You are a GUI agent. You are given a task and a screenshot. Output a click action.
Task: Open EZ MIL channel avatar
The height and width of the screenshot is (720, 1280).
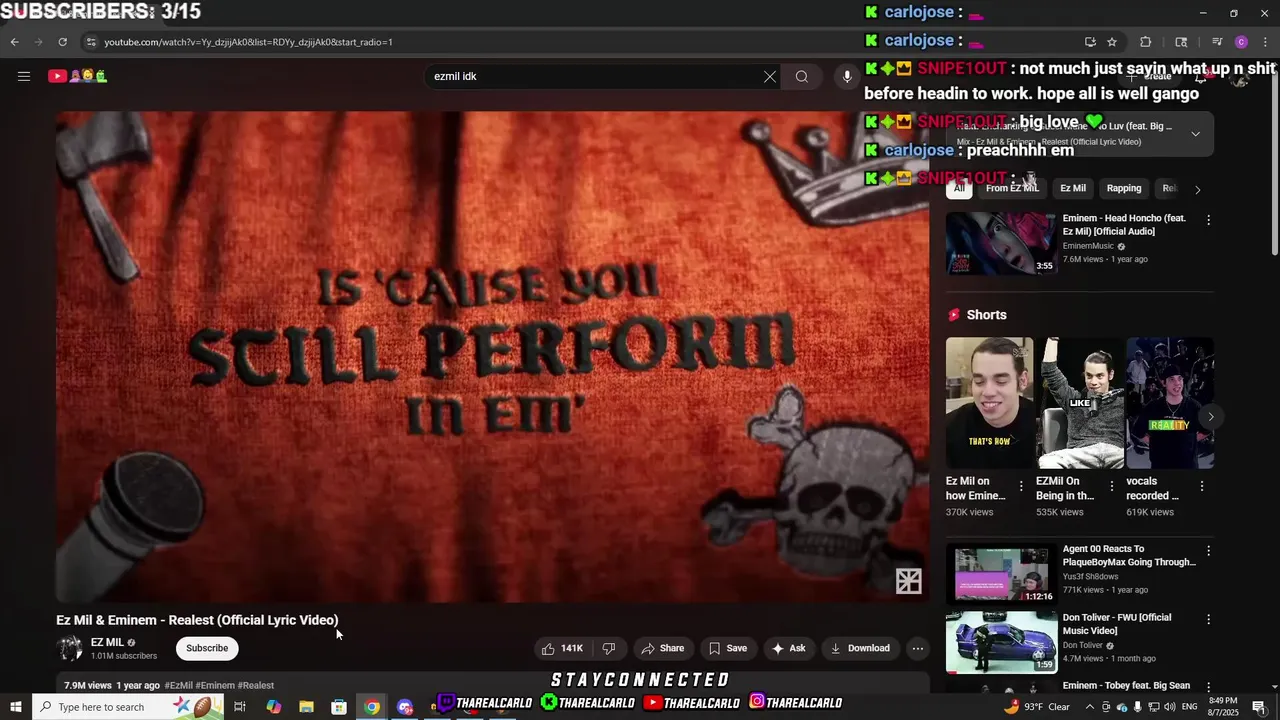(x=70, y=648)
